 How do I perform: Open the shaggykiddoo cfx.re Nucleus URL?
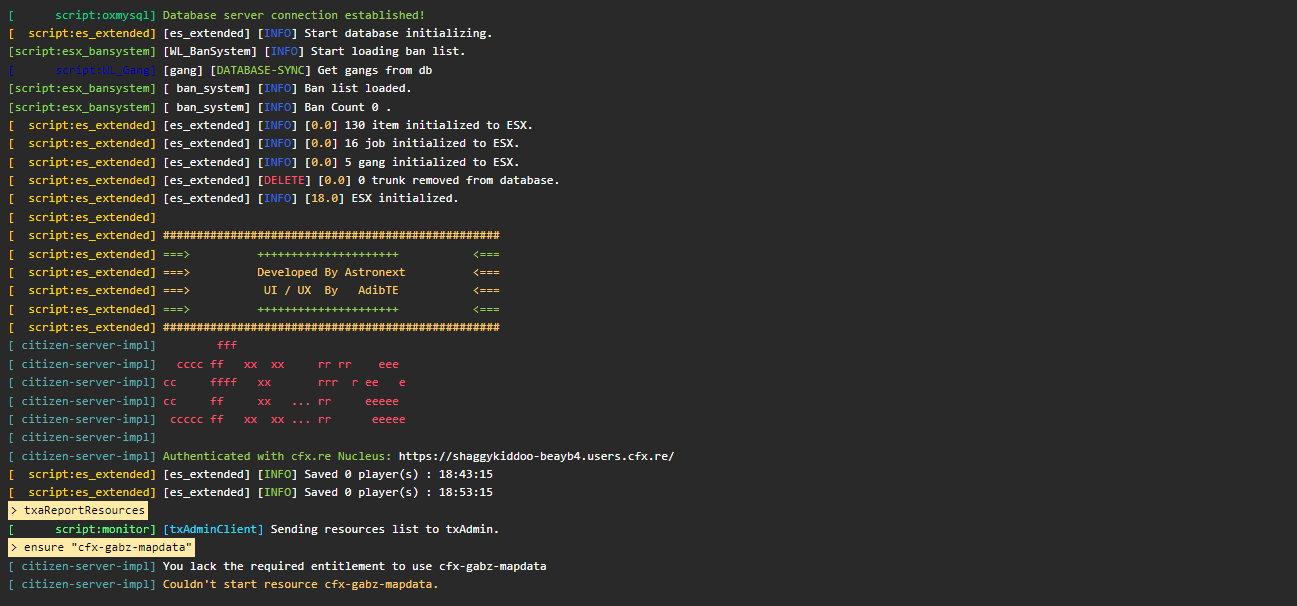coord(536,456)
